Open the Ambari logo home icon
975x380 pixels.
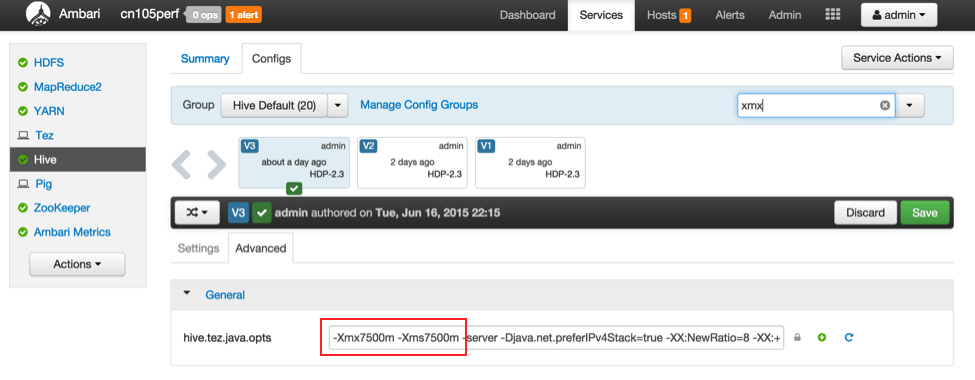click(38, 15)
